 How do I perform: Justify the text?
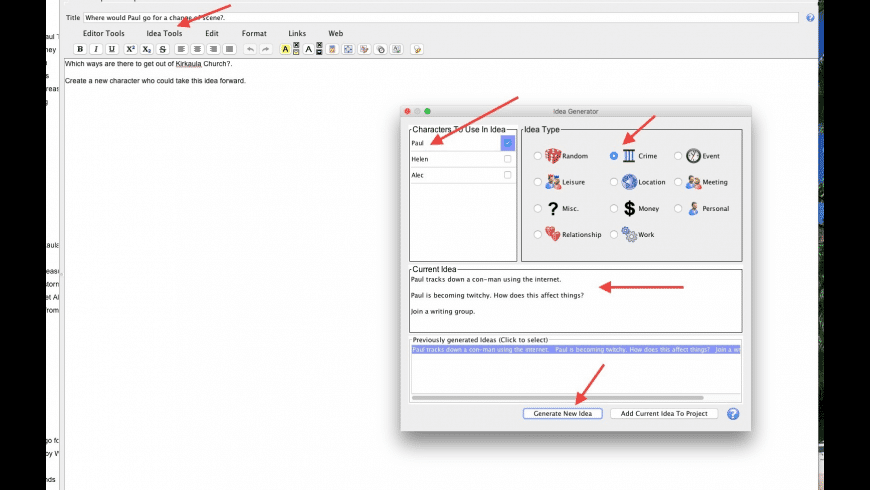click(229, 49)
